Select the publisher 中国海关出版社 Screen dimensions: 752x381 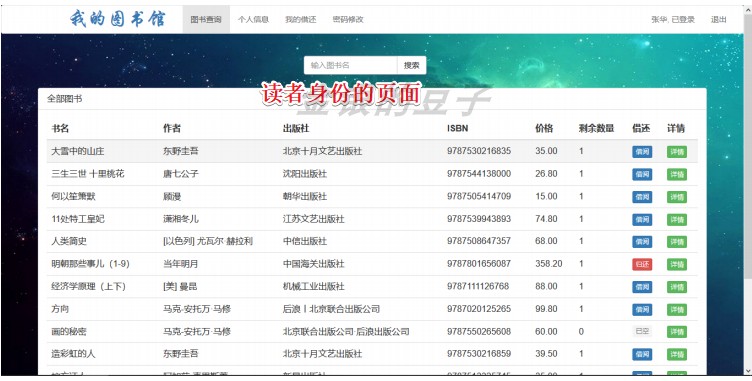tap(313, 264)
